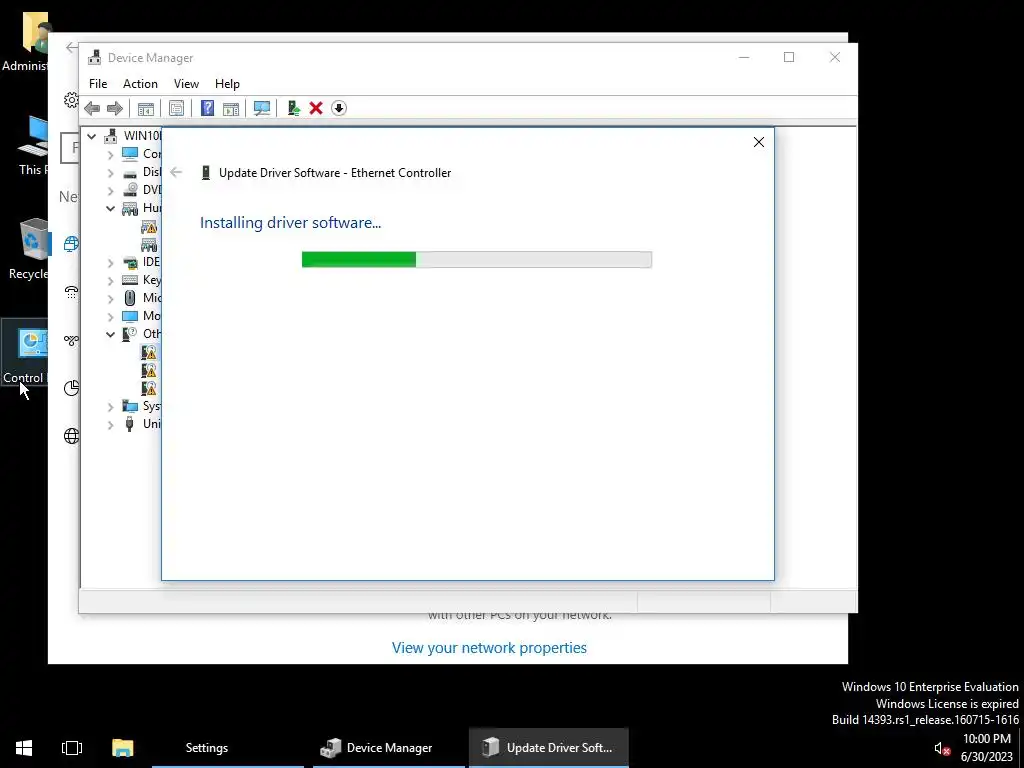This screenshot has height=768, width=1024.
Task: Click View your network properties link
Action: point(489,648)
